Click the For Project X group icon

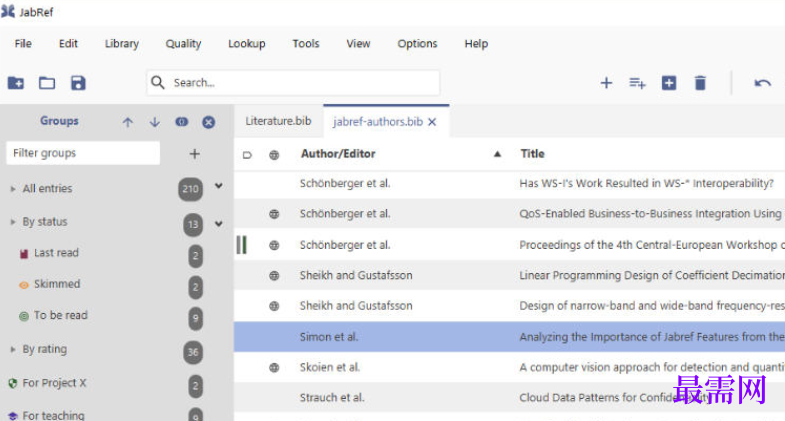(x=13, y=383)
